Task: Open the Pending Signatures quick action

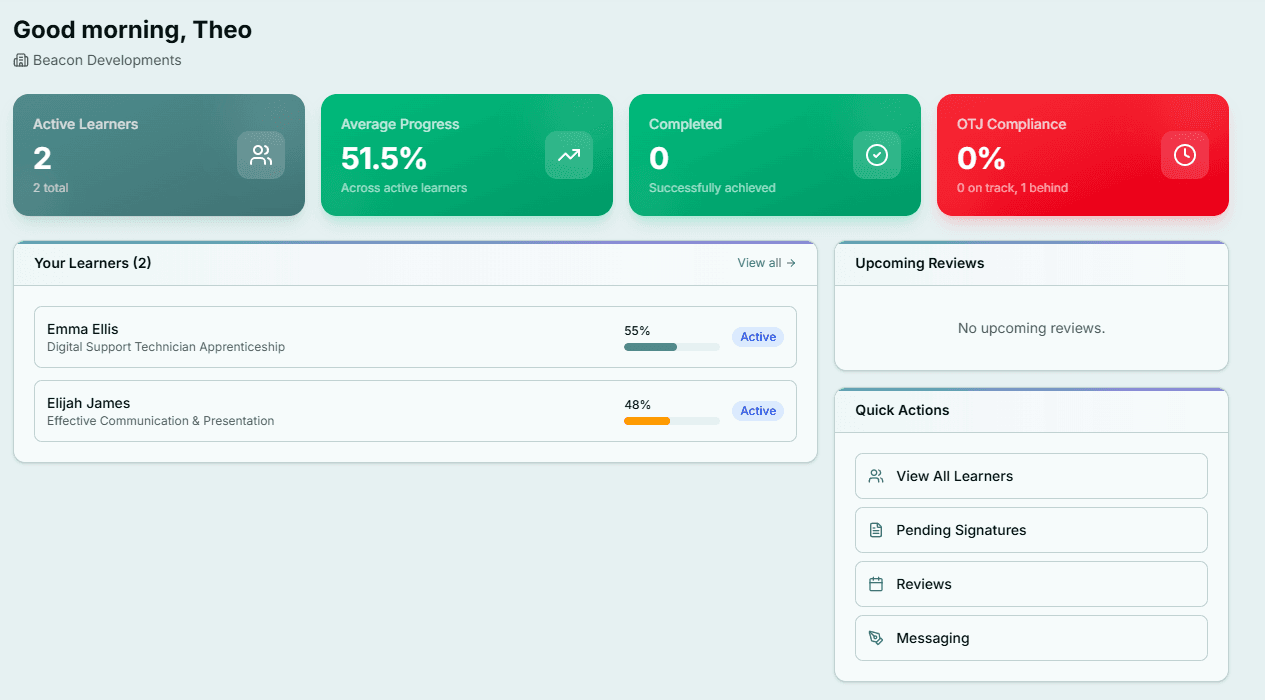Action: point(1031,530)
